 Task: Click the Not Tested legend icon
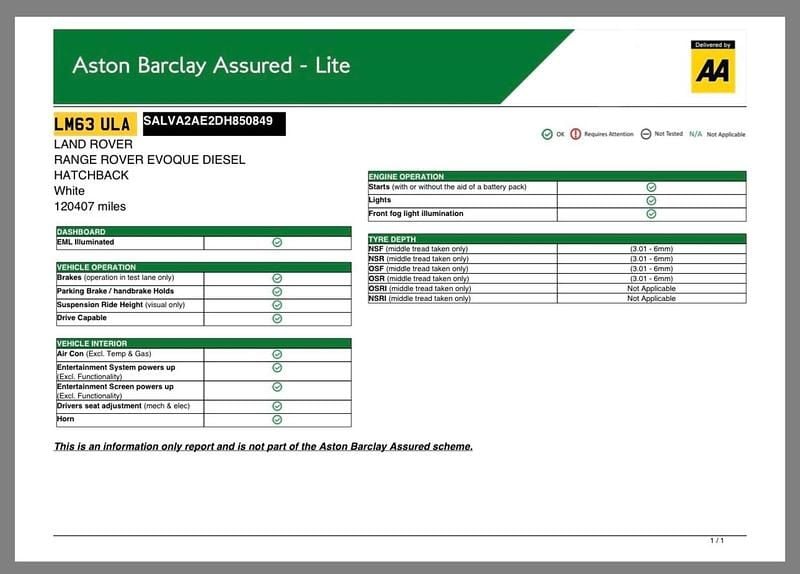pyautogui.click(x=646, y=134)
